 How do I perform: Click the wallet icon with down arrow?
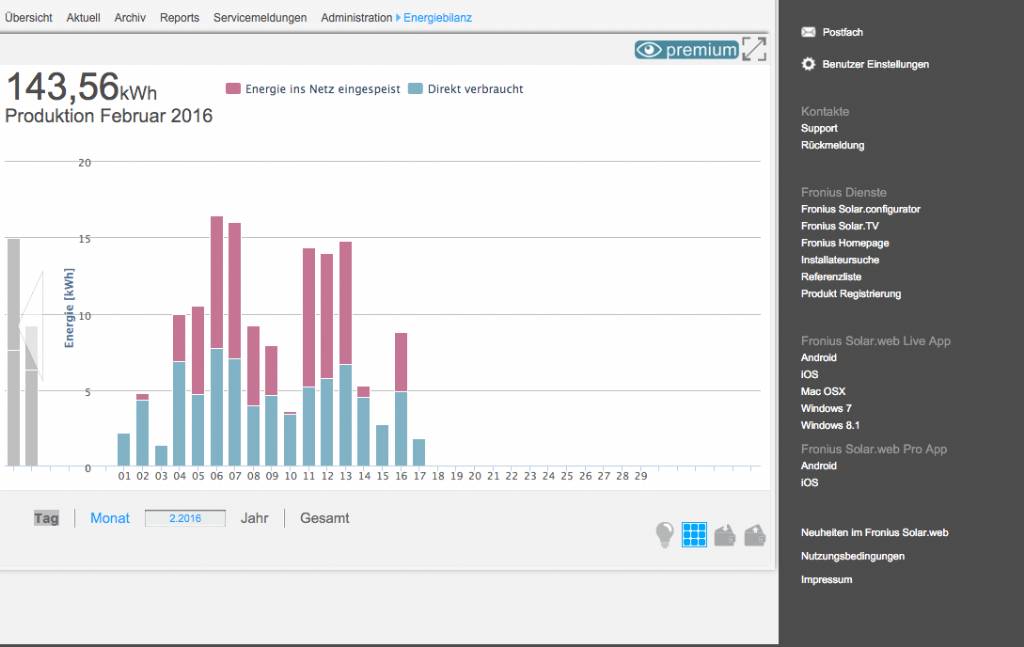pyautogui.click(x=725, y=536)
